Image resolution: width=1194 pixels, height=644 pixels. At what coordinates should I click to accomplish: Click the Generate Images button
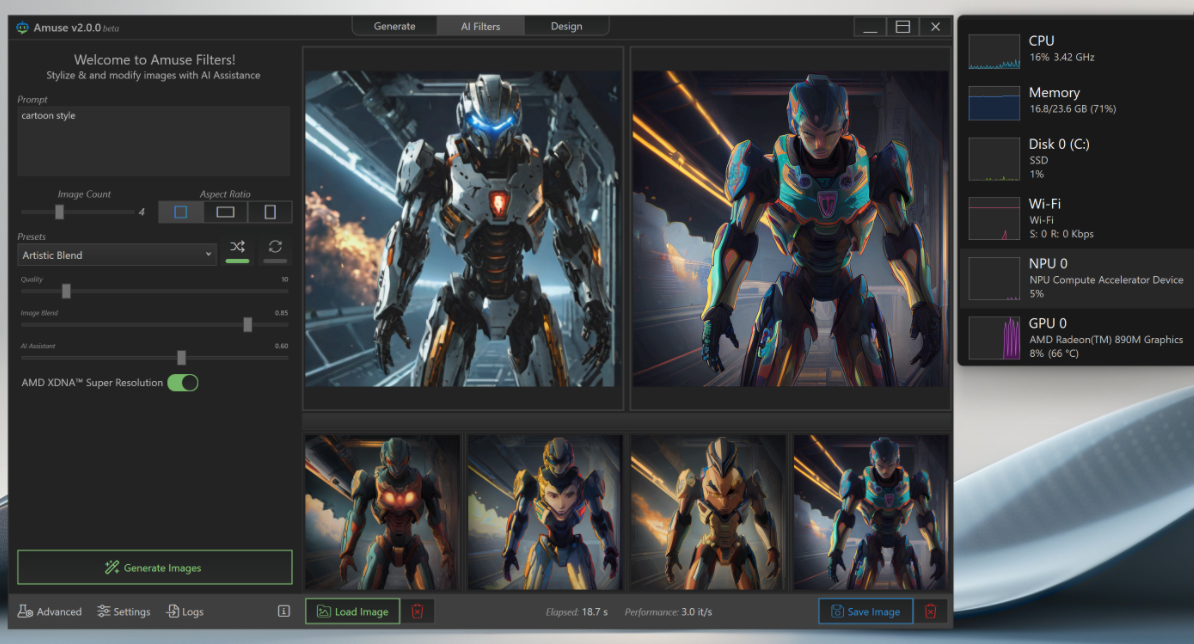tap(154, 567)
